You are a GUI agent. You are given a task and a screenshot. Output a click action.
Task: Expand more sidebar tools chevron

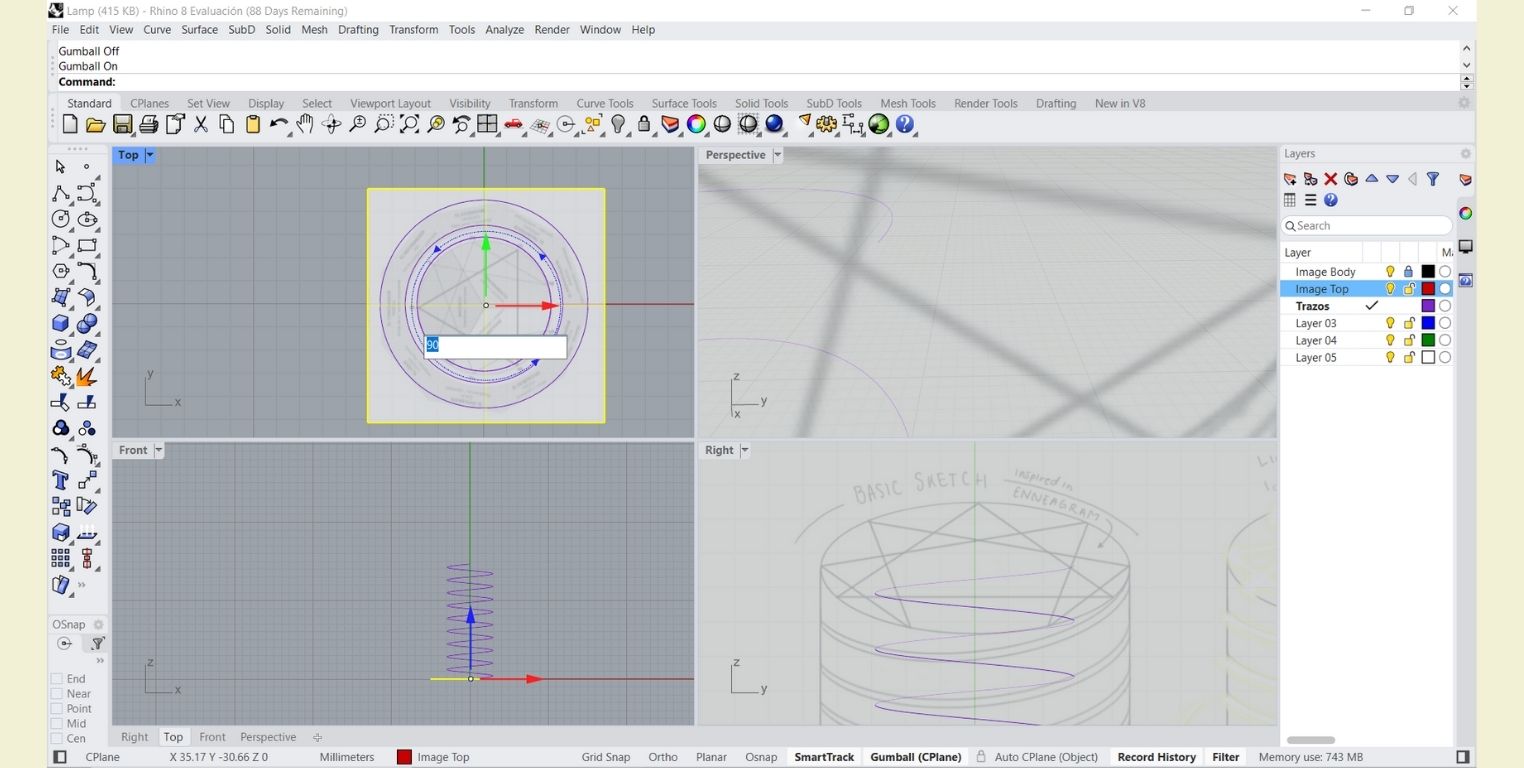[81, 585]
